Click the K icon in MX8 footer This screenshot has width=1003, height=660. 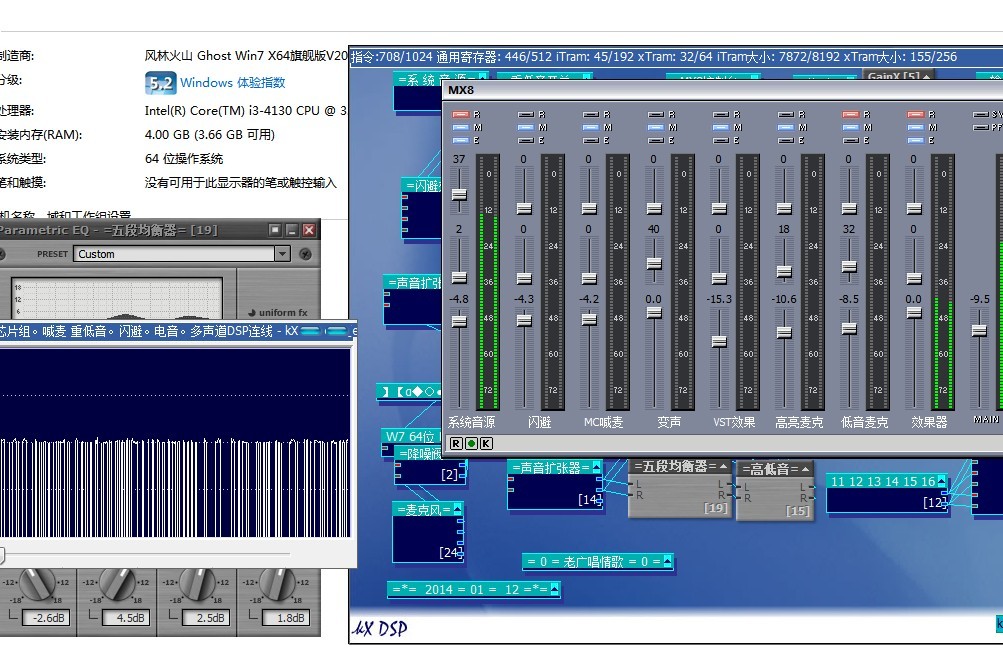pyautogui.click(x=486, y=443)
